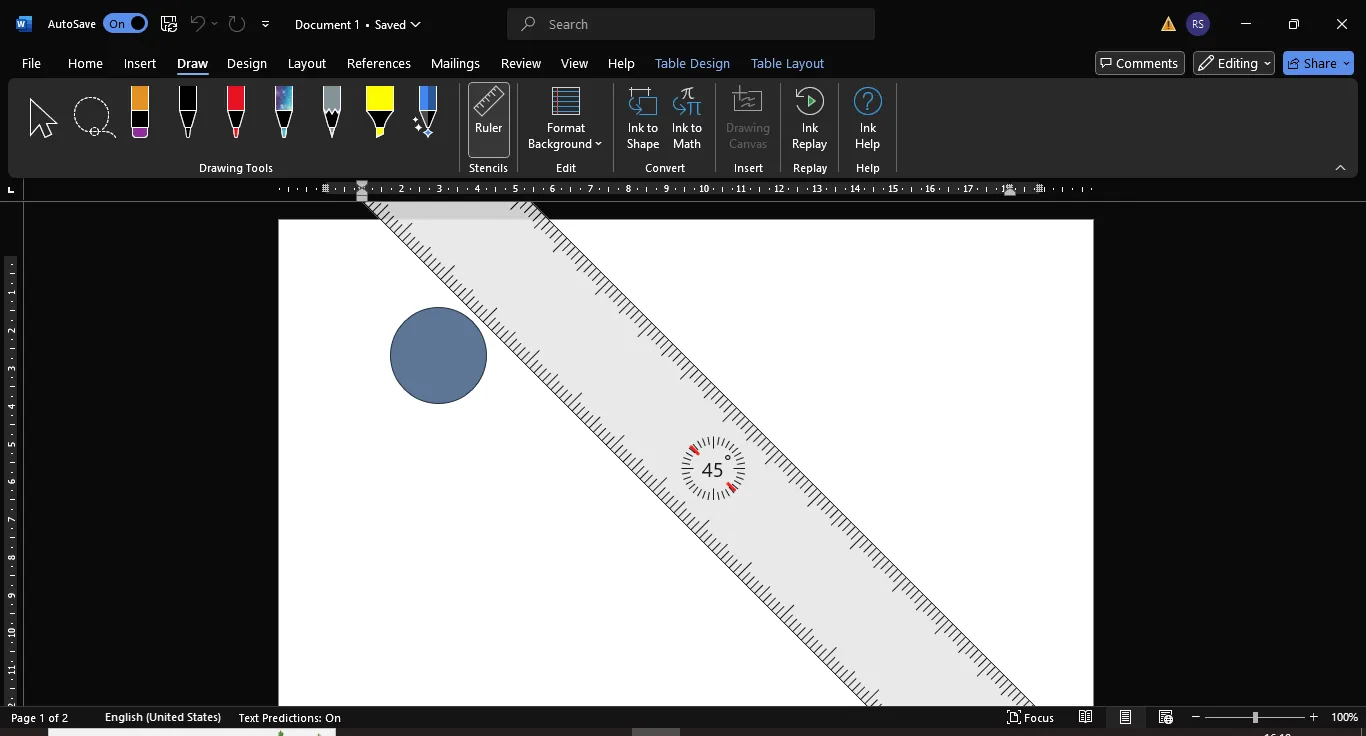Screen dimensions: 1366x736
Task: Click Ink to Math
Action: (687, 120)
